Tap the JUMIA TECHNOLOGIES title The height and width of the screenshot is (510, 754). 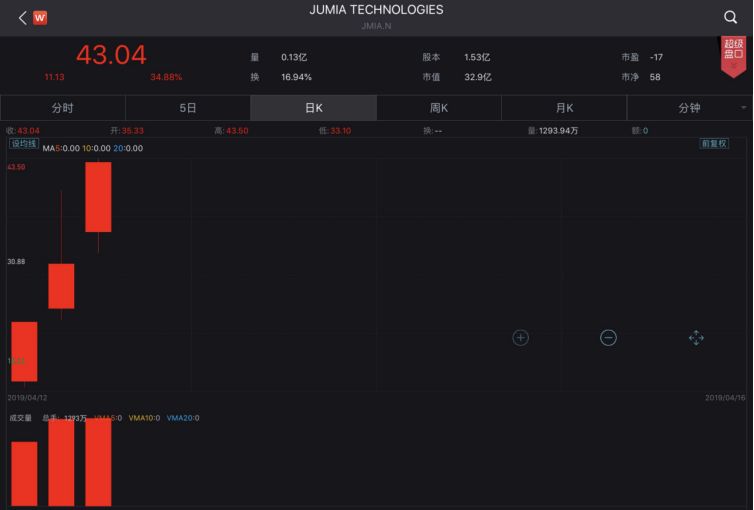(377, 10)
